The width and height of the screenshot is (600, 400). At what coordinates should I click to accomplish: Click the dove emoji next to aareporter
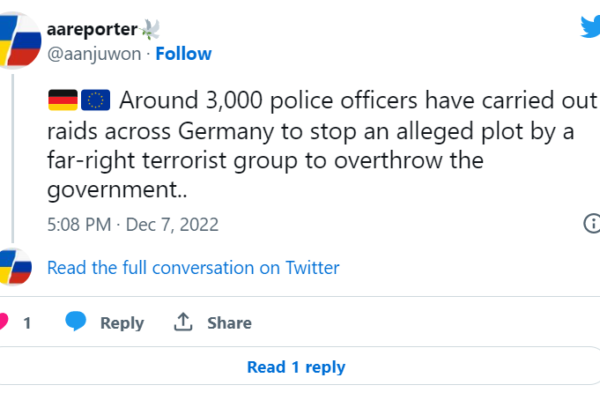tap(150, 29)
